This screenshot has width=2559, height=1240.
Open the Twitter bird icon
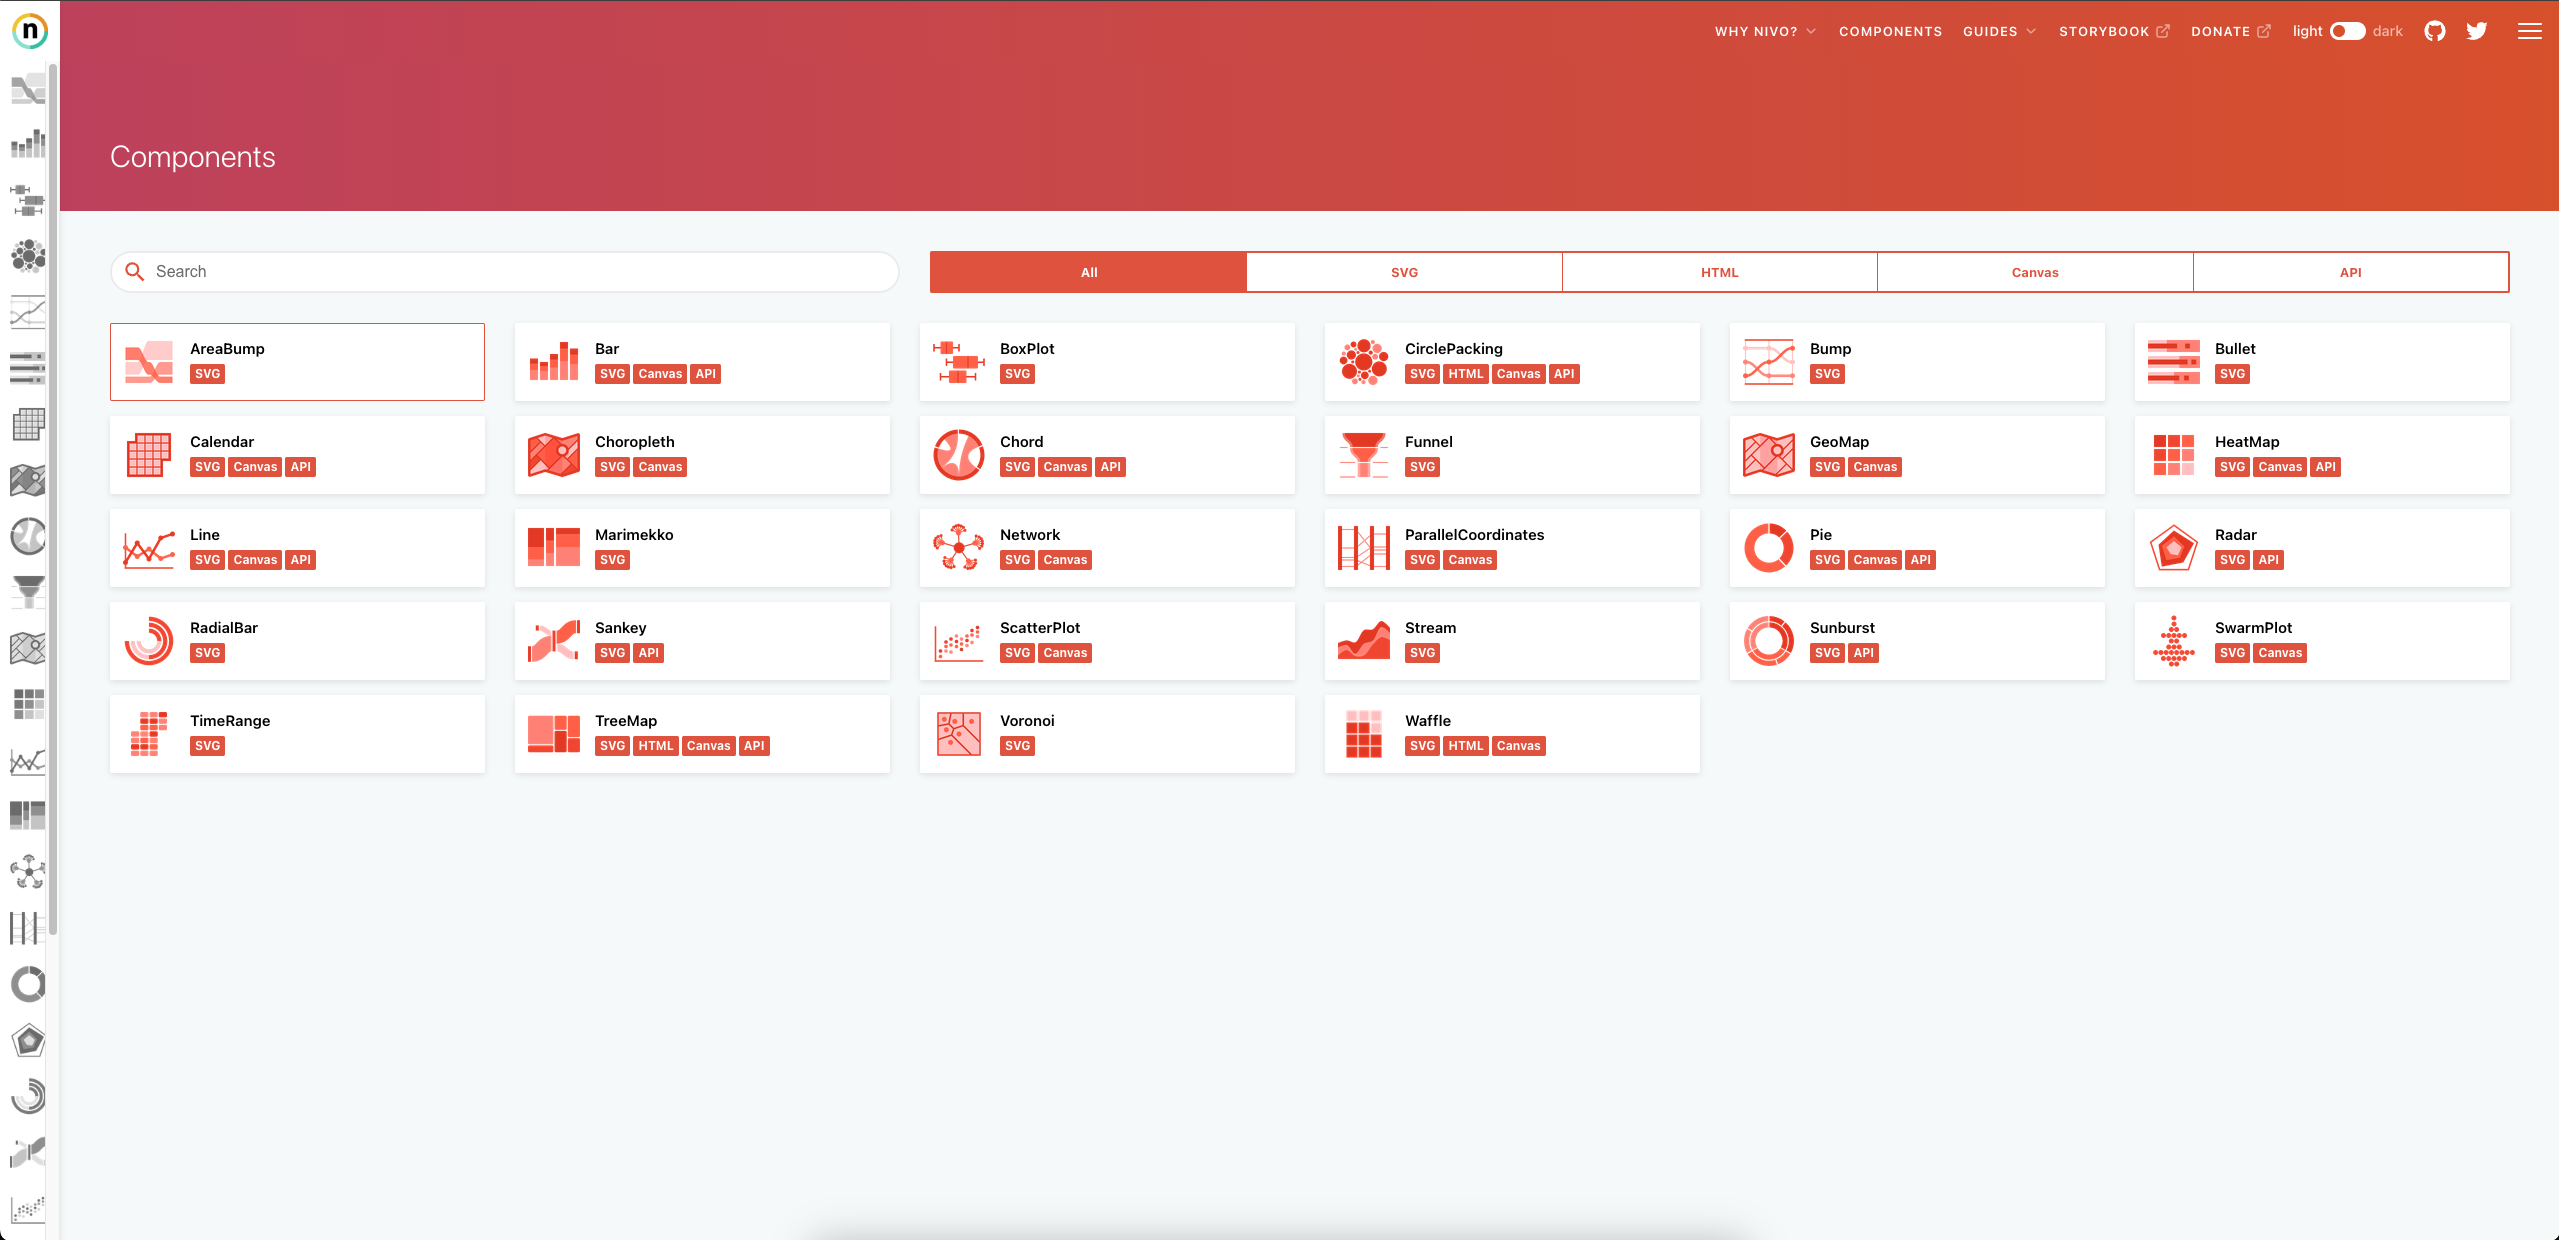click(x=2477, y=31)
